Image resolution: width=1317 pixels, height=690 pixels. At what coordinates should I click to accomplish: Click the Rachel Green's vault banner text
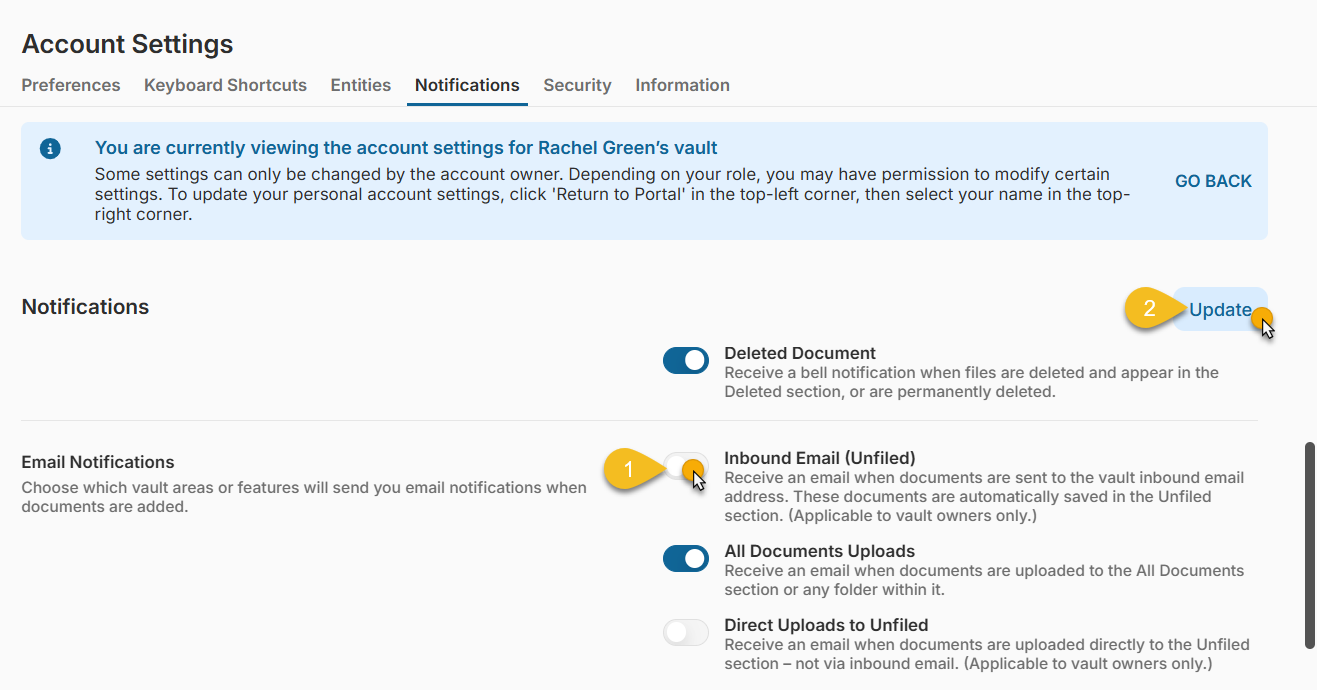coord(405,147)
